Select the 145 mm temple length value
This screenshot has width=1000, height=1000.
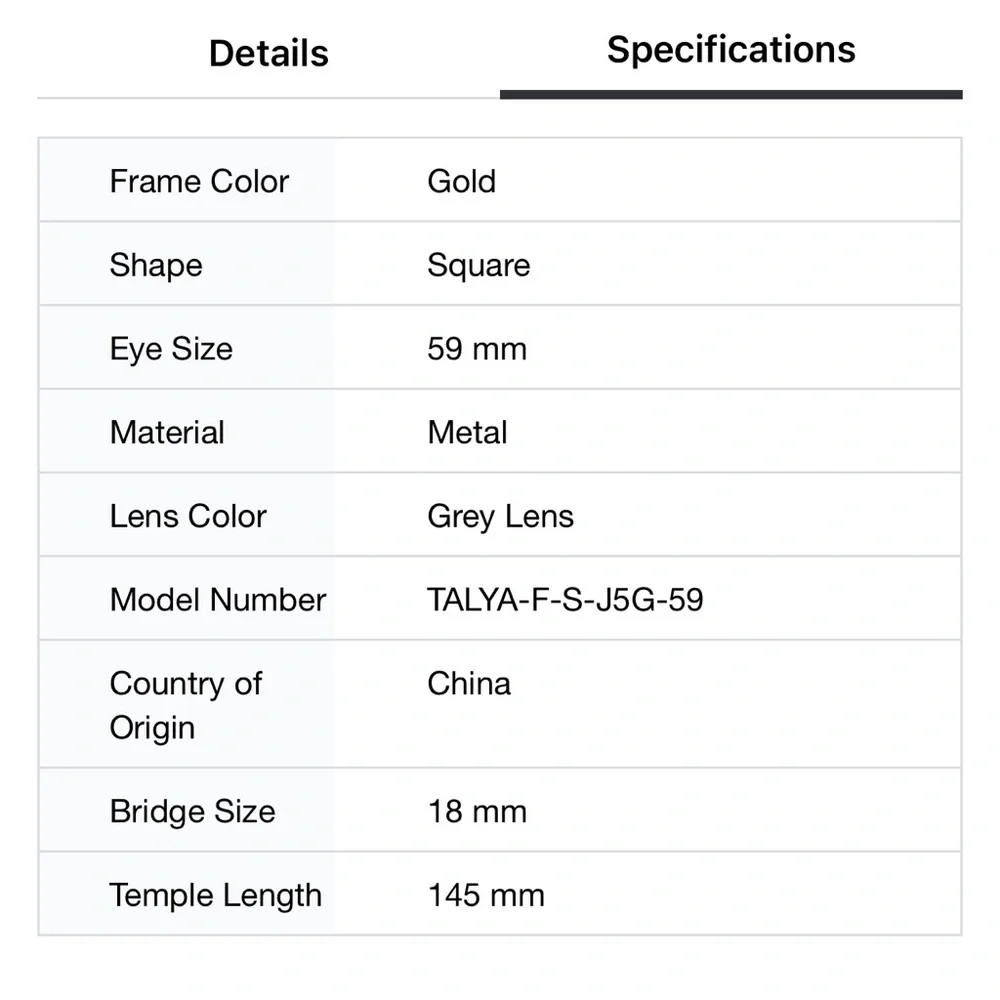tap(486, 895)
